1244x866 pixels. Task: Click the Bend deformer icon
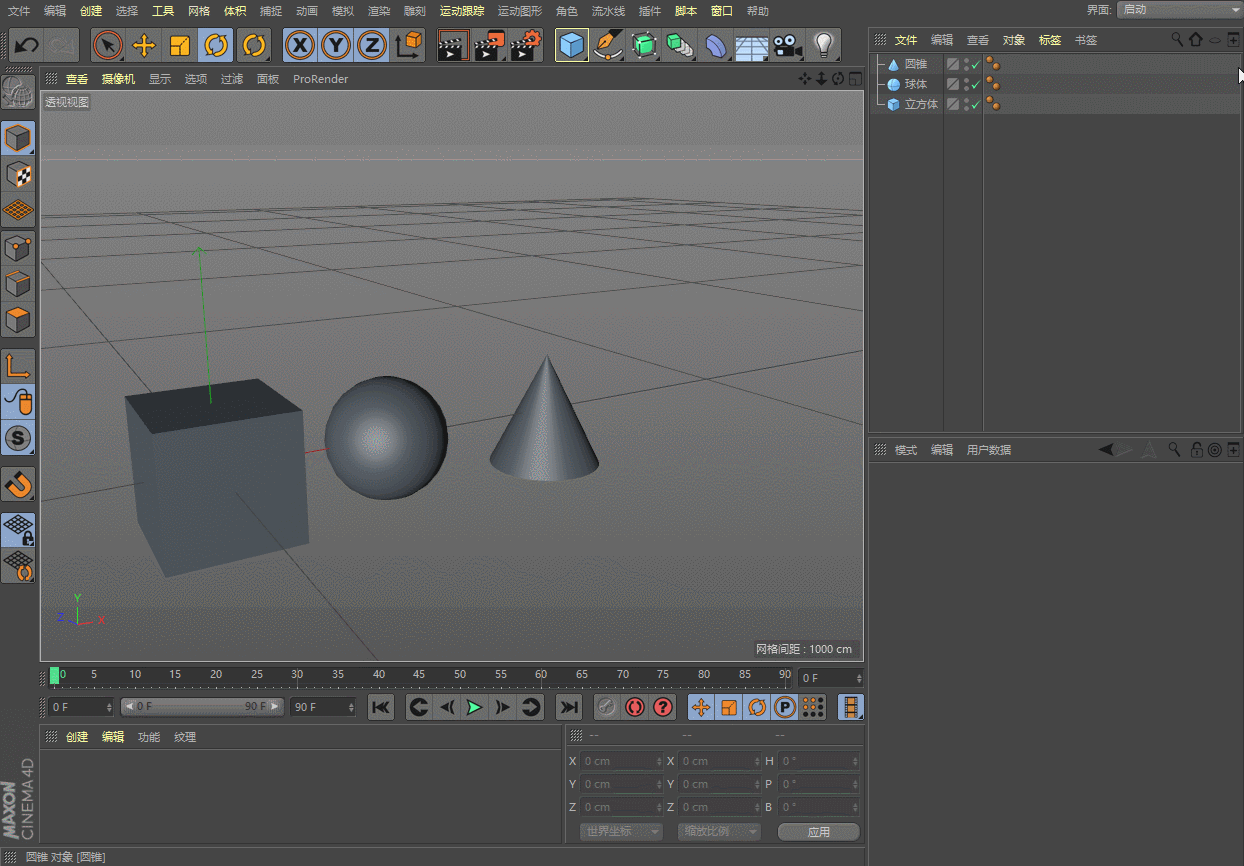click(x=716, y=45)
